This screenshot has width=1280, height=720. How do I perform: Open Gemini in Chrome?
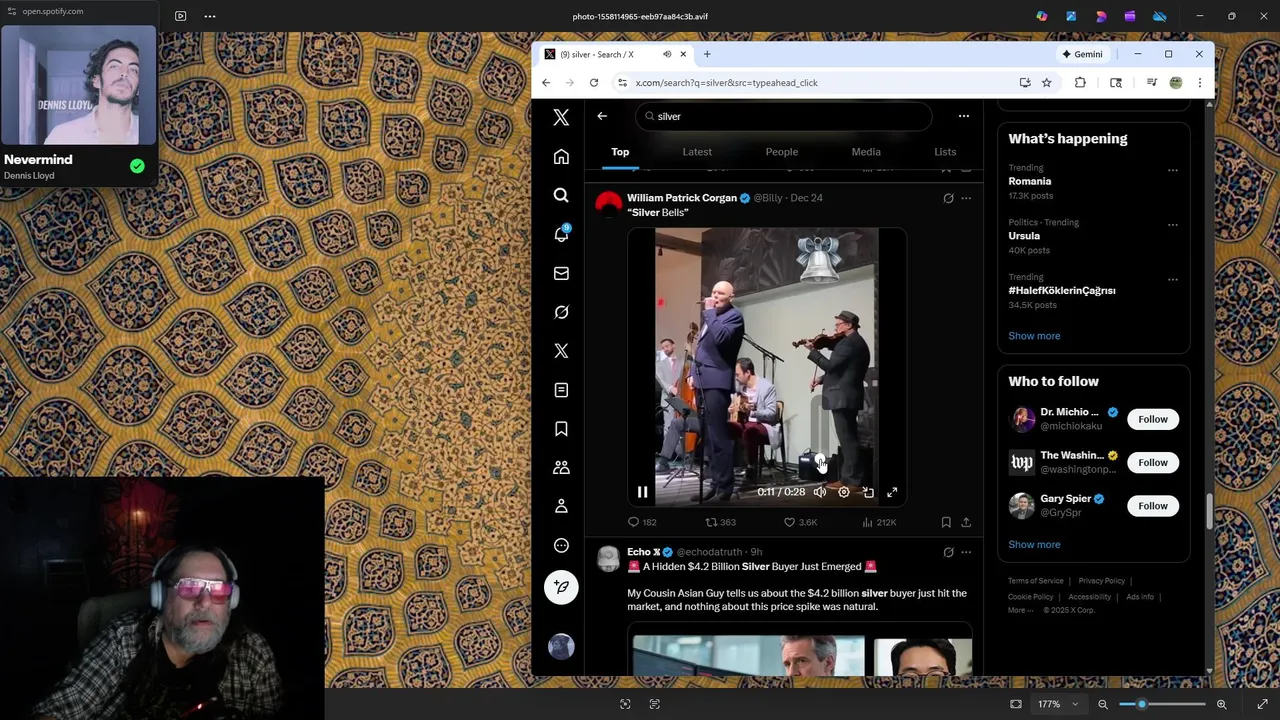click(1082, 54)
